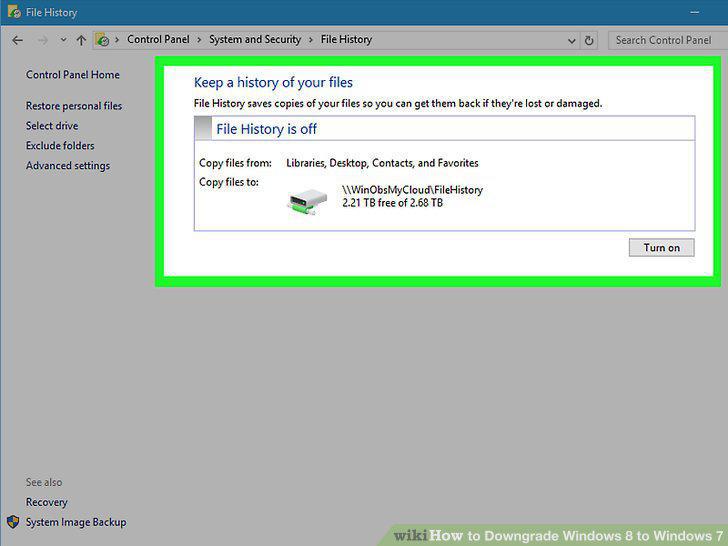728x546 pixels.
Task: Click the File History address bar icon
Action: pos(102,40)
